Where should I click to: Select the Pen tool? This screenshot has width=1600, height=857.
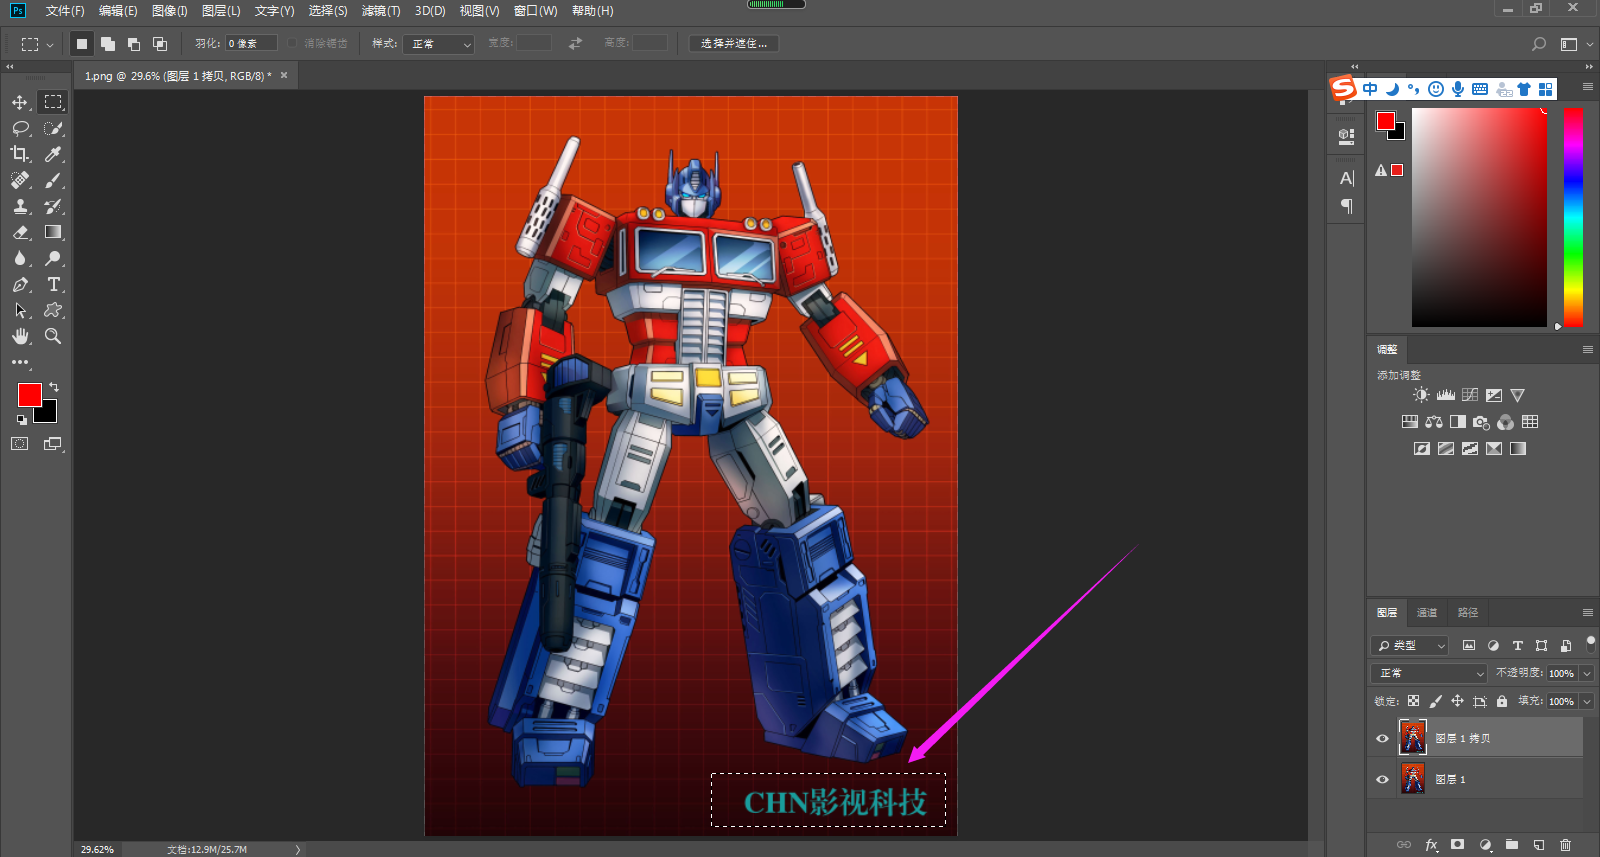[x=20, y=284]
